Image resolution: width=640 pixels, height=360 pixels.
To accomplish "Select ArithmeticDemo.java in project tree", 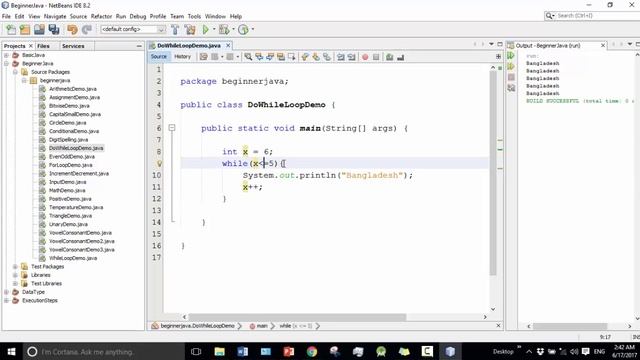I will pyautogui.click(x=73, y=89).
